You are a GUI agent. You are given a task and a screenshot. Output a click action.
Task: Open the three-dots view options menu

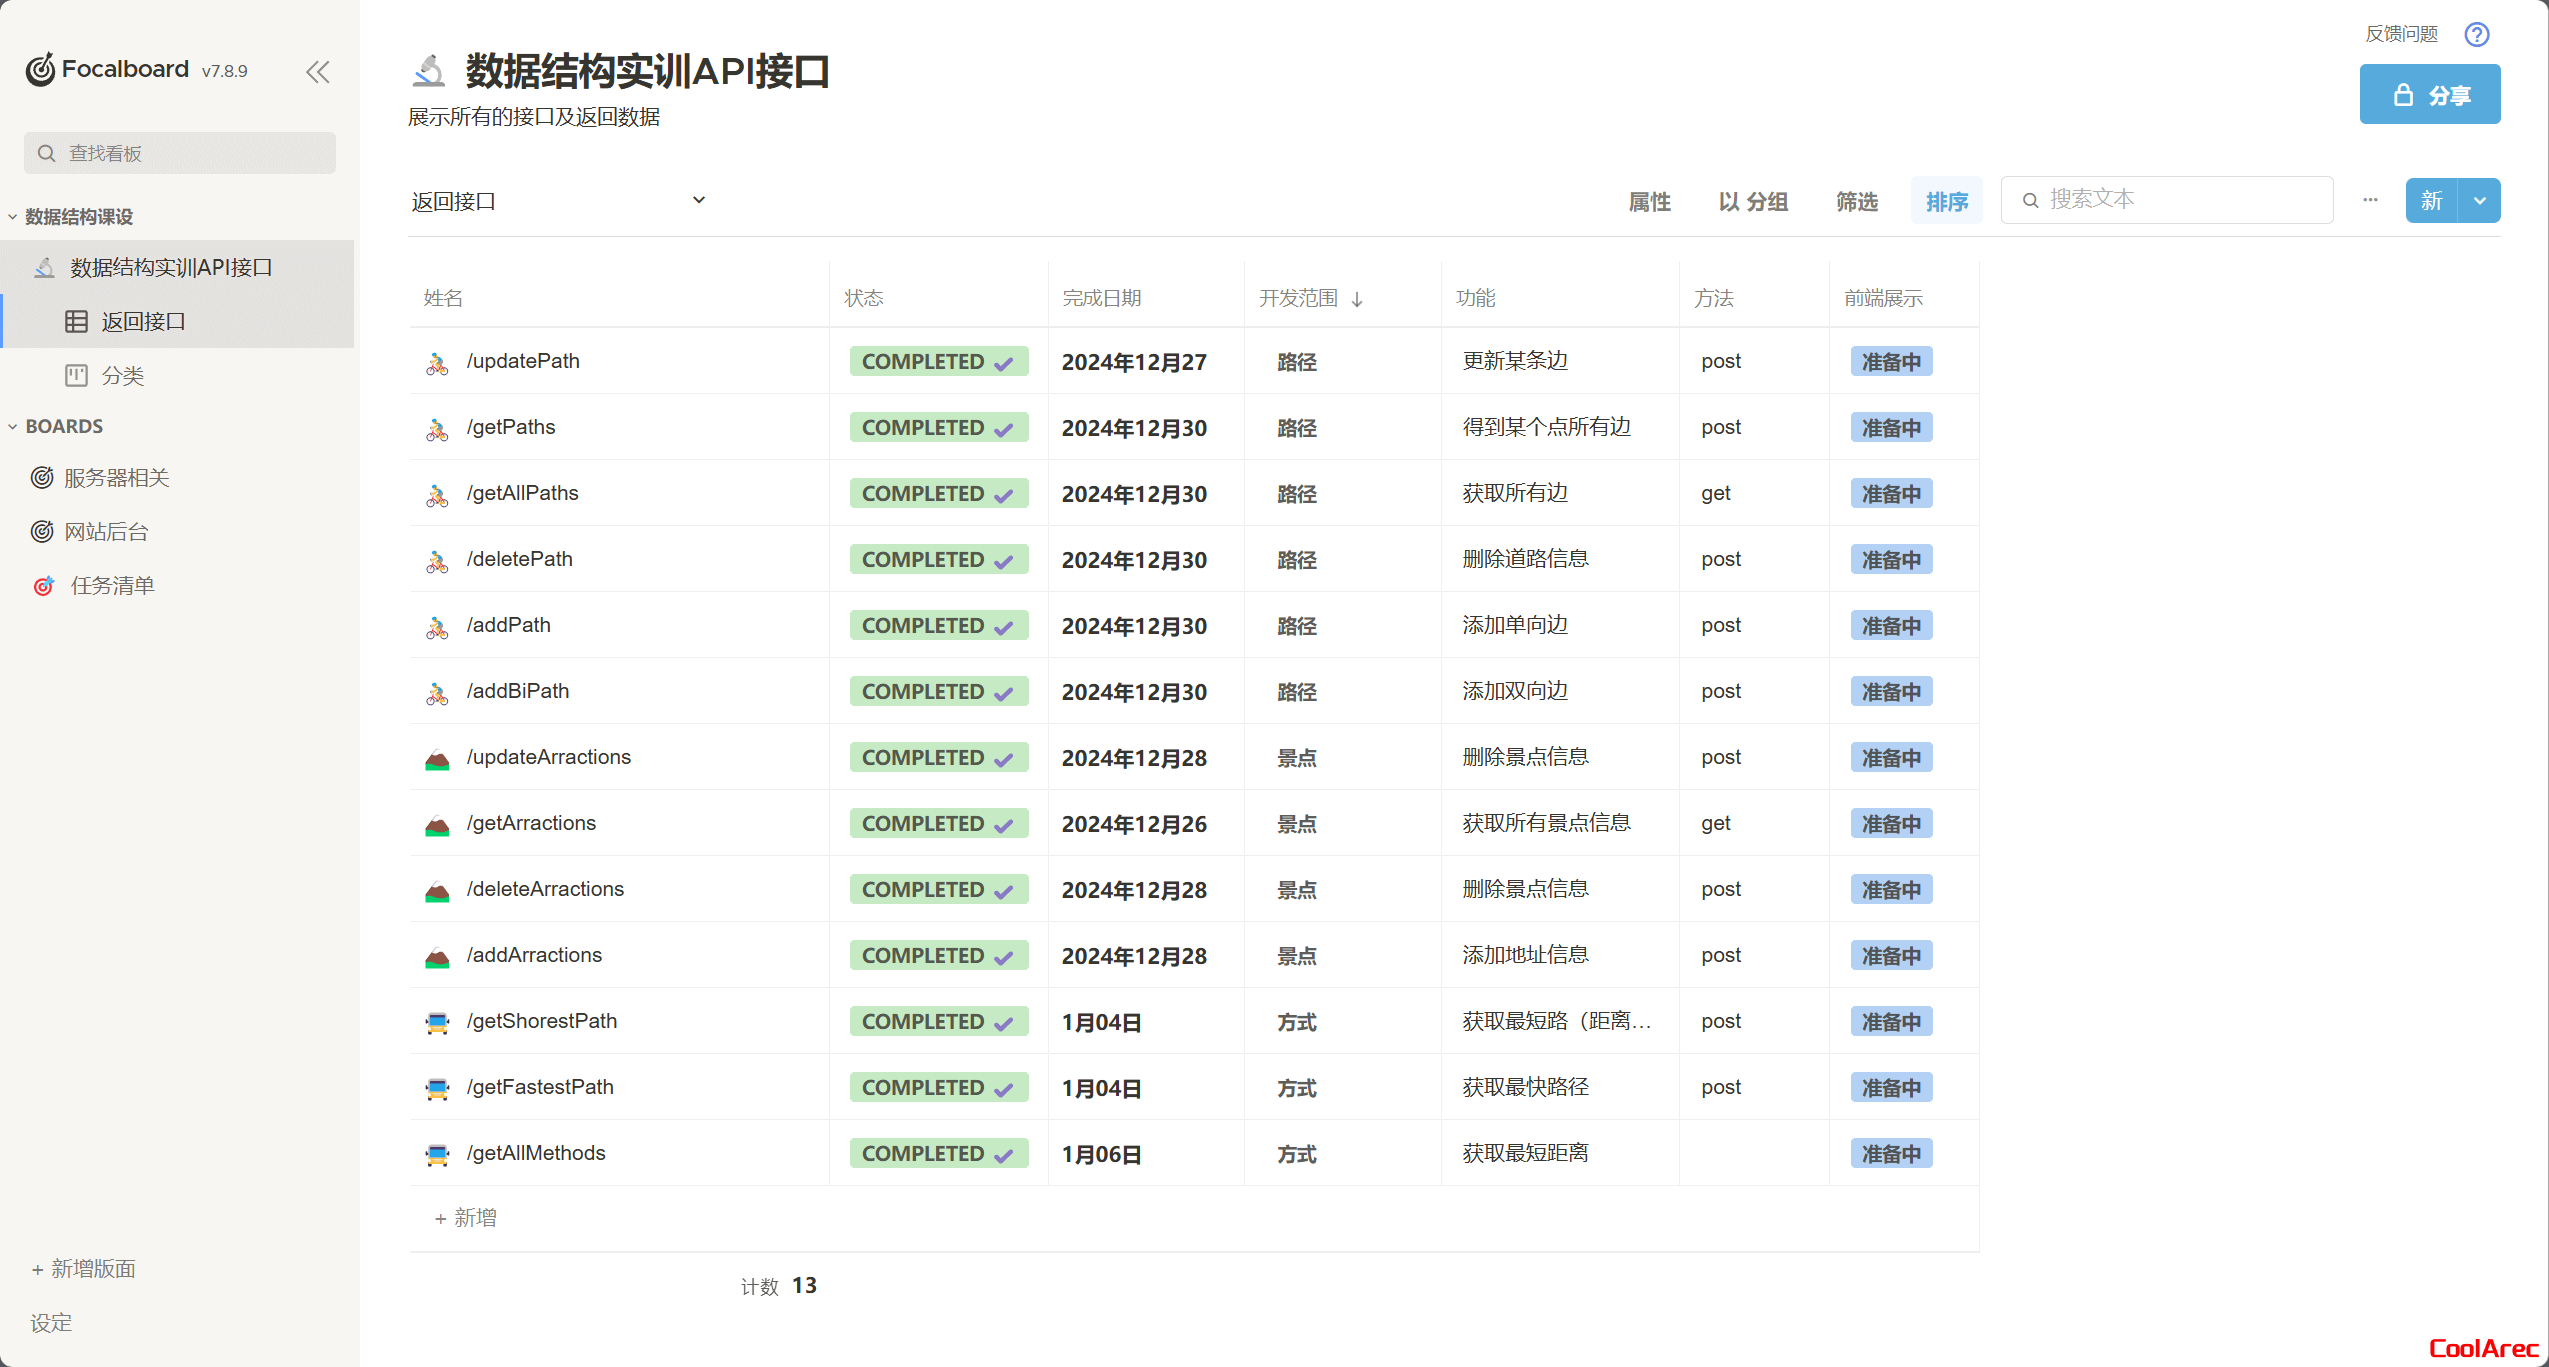(2370, 200)
